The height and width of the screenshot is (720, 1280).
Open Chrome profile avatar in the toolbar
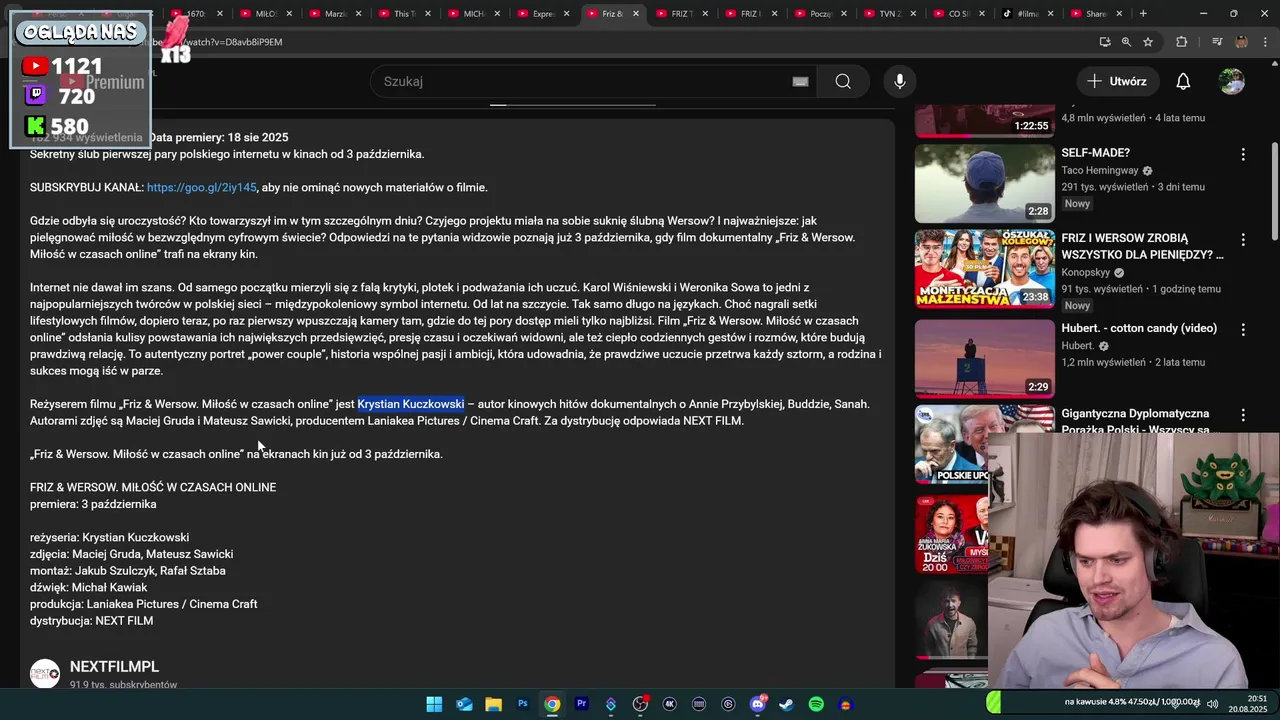pyautogui.click(x=1241, y=42)
